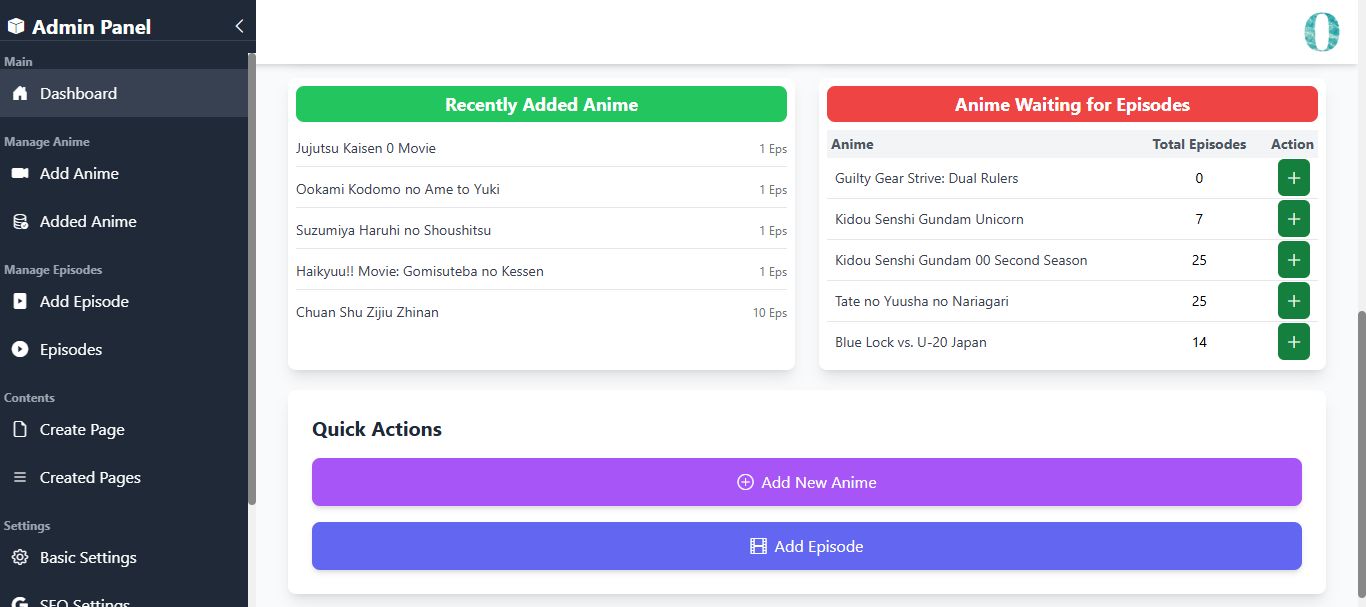Click plus for Blue Lock vs. U-20 Japan
The image size is (1366, 607).
tap(1293, 342)
